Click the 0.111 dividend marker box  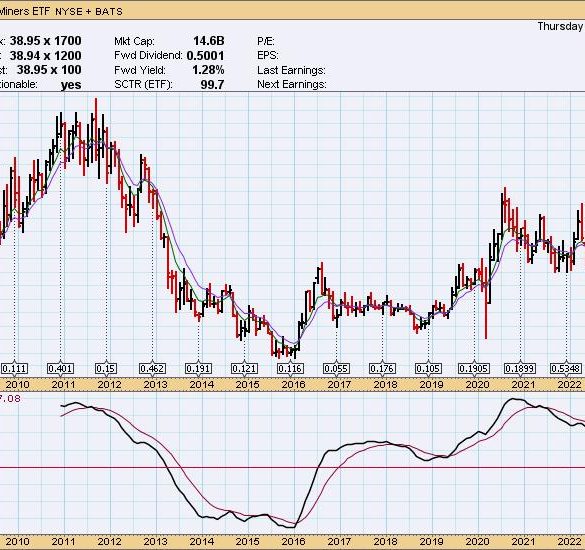point(15,369)
